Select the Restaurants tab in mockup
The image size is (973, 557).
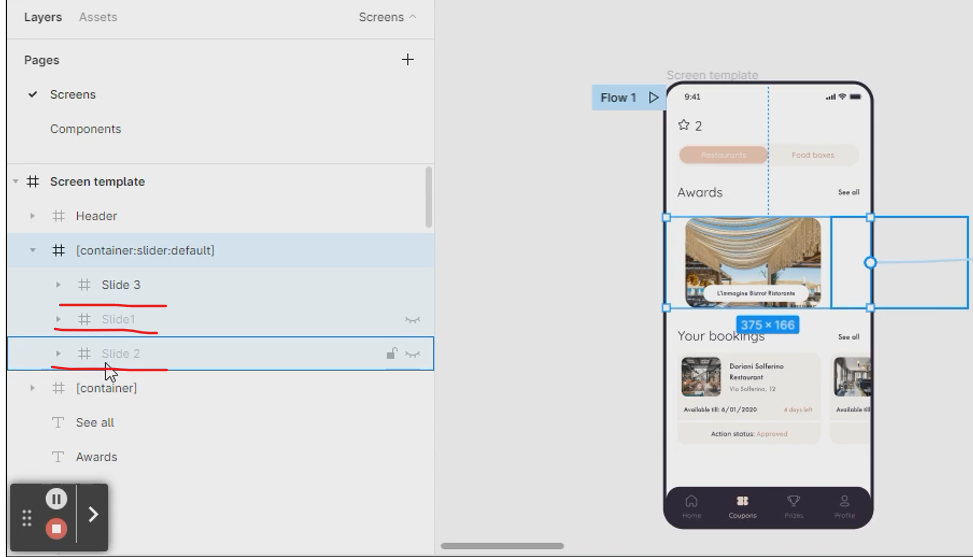[x=724, y=155]
